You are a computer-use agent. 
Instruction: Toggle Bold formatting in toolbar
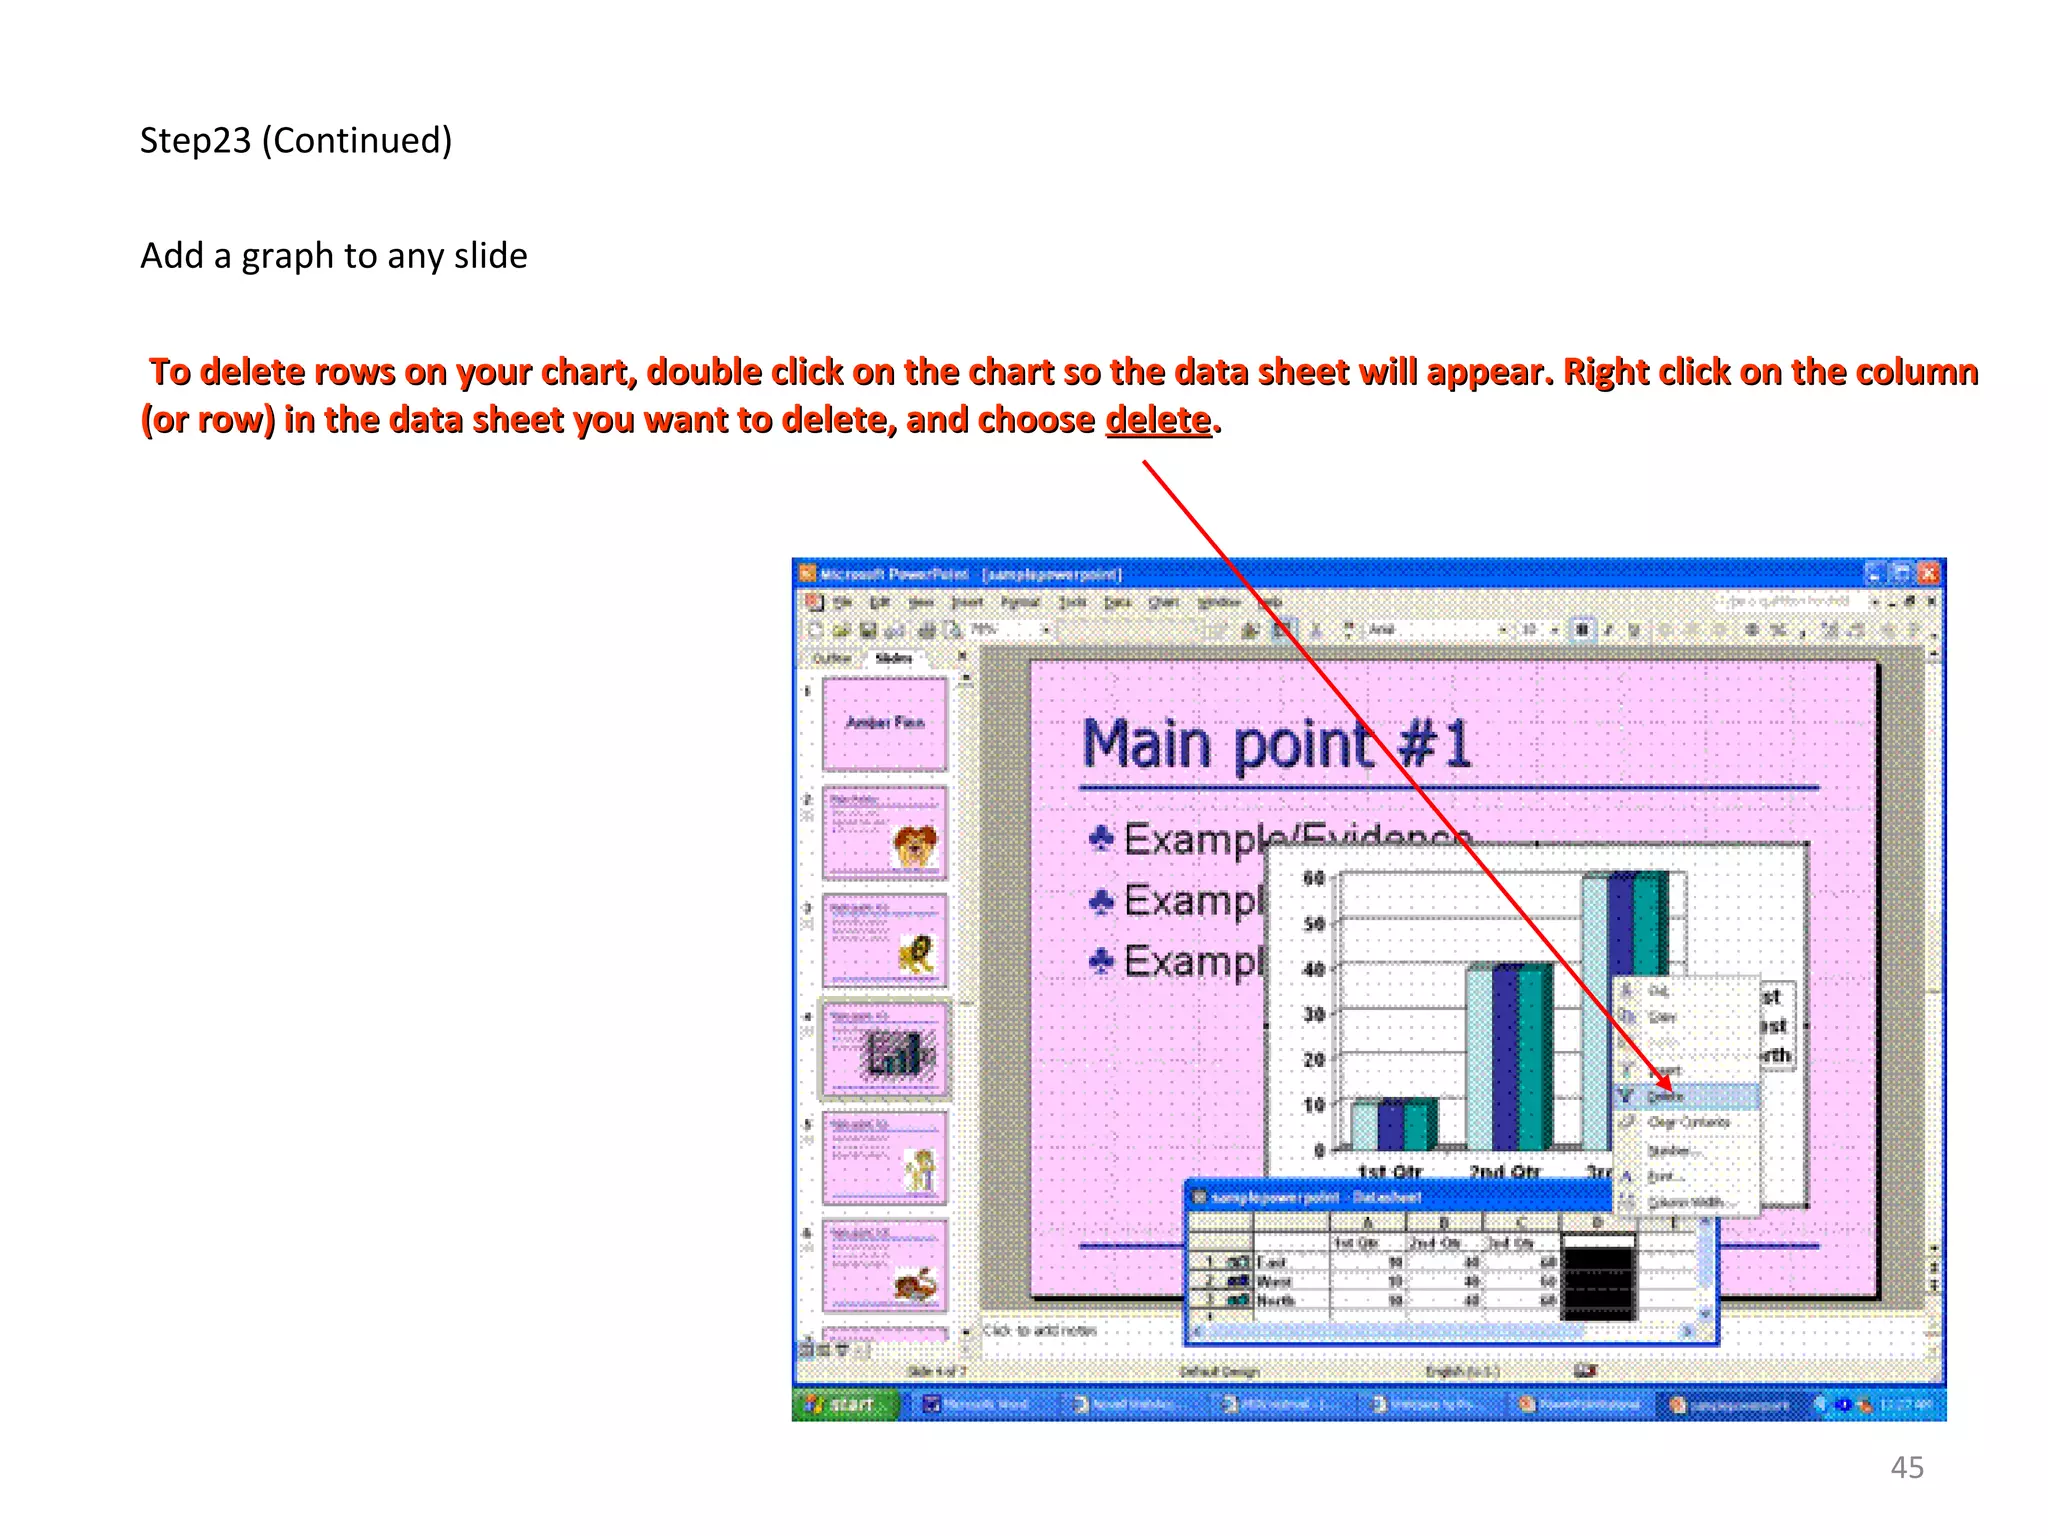pyautogui.click(x=1582, y=629)
